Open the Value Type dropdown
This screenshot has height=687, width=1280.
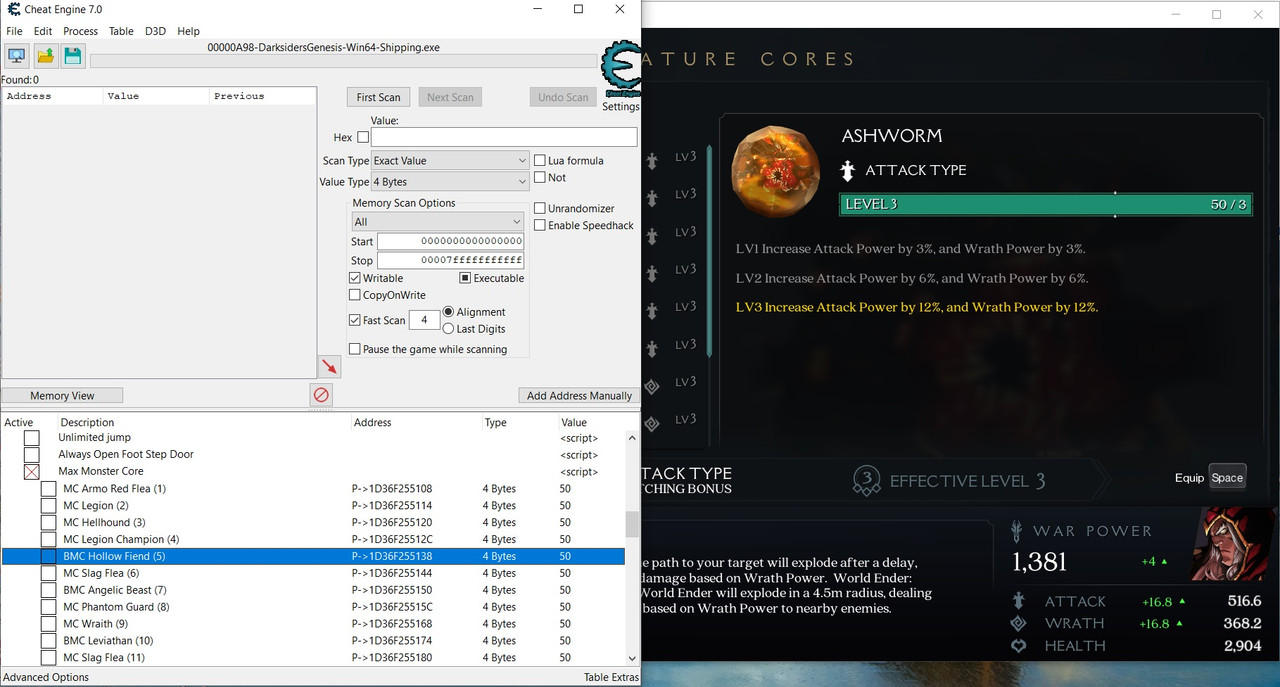[x=450, y=182]
